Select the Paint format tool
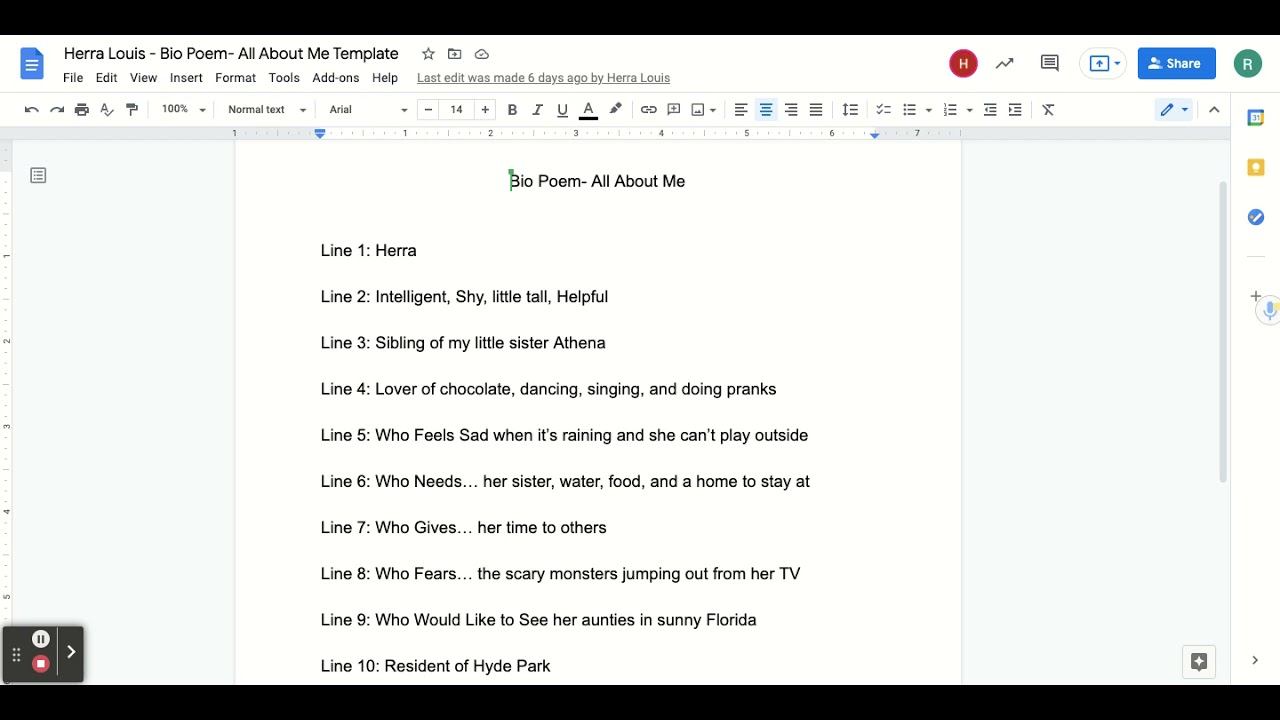This screenshot has width=1280, height=720. point(132,110)
